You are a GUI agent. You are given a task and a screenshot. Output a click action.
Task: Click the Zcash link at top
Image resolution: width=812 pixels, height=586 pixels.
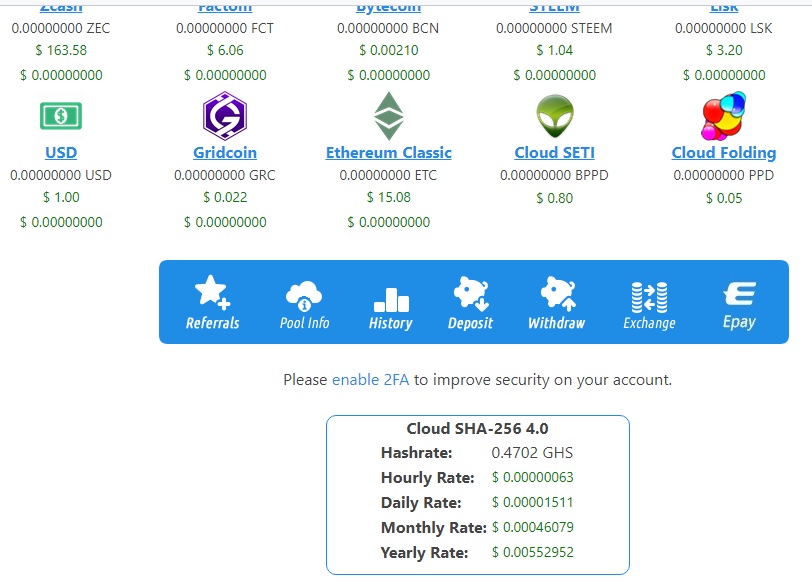click(61, 7)
